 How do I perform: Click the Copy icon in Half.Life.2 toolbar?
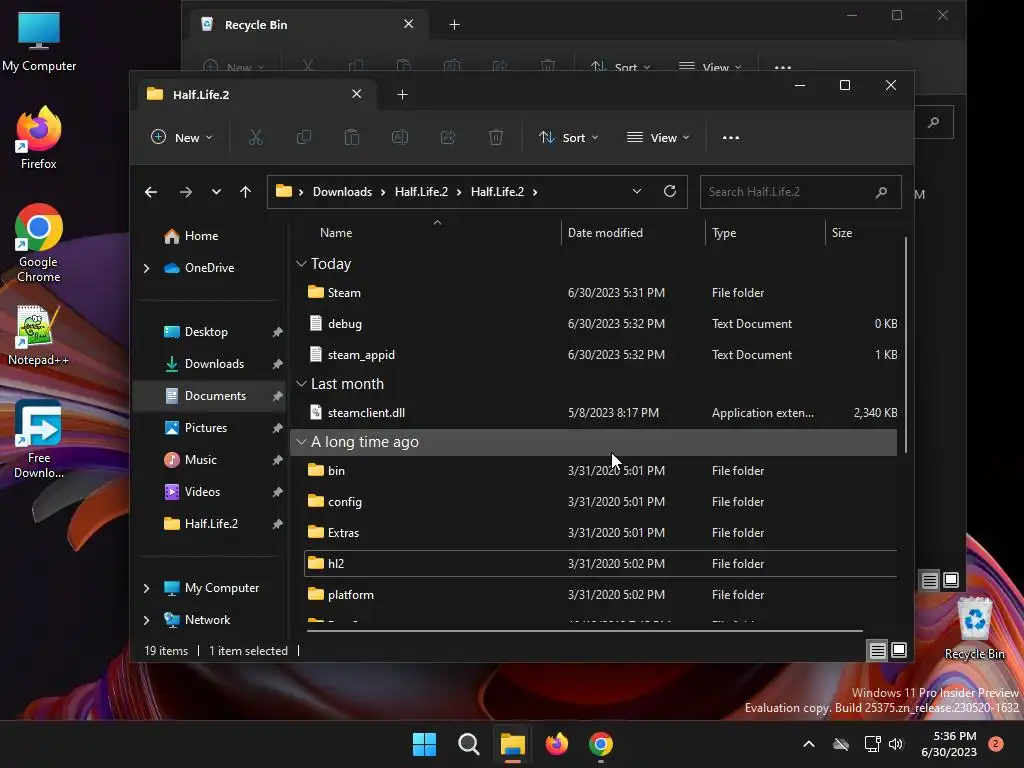point(304,138)
